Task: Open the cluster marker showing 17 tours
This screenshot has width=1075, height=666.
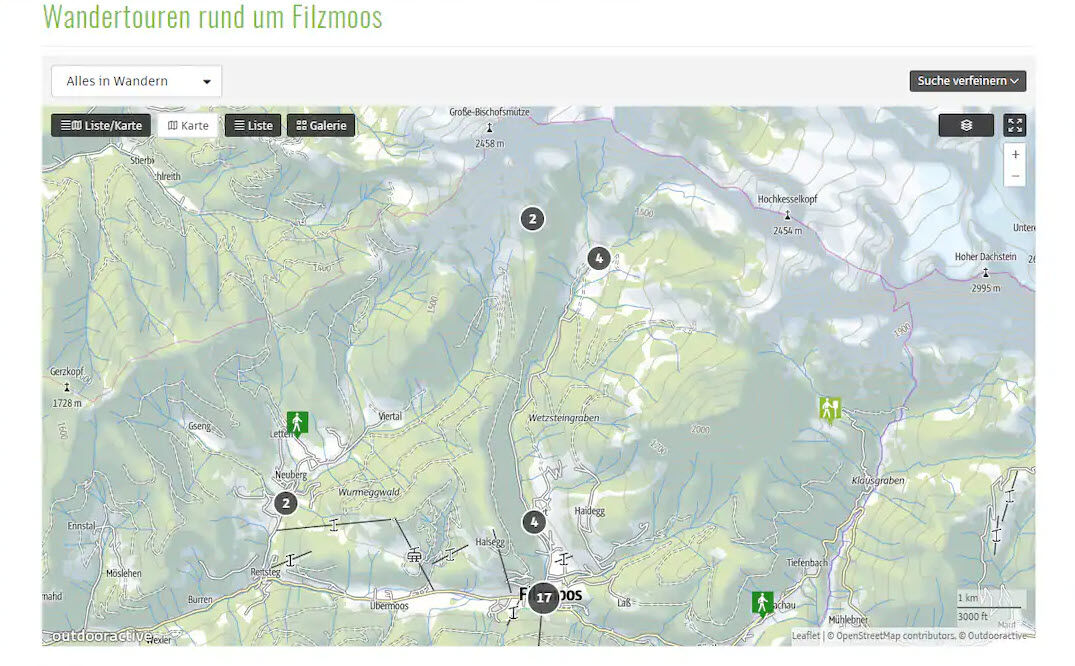Action: 543,598
